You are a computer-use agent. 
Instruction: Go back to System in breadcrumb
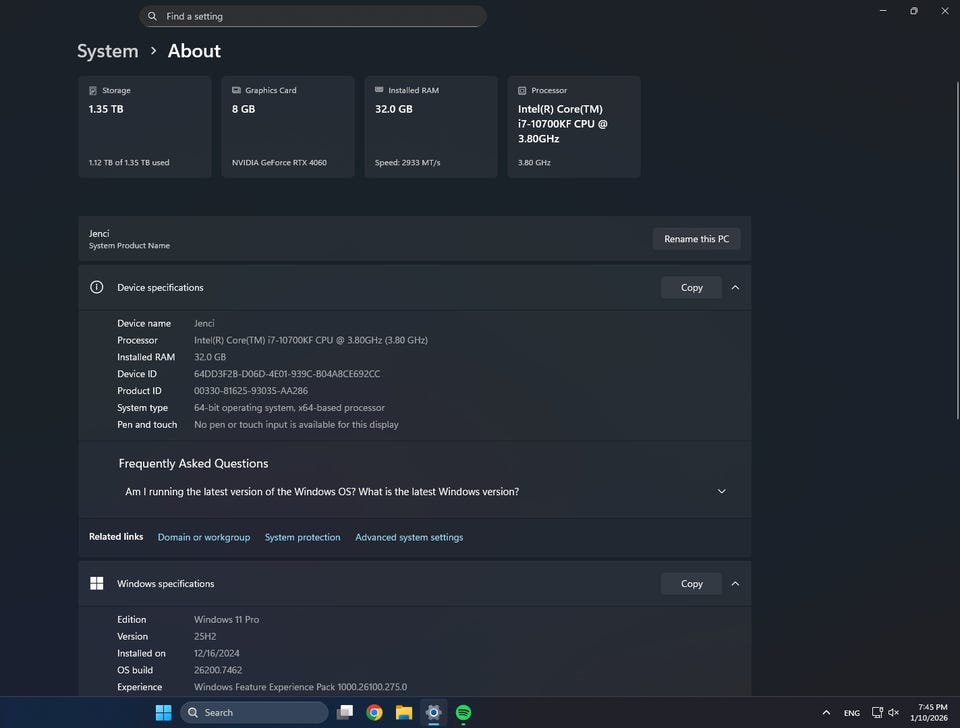108,51
